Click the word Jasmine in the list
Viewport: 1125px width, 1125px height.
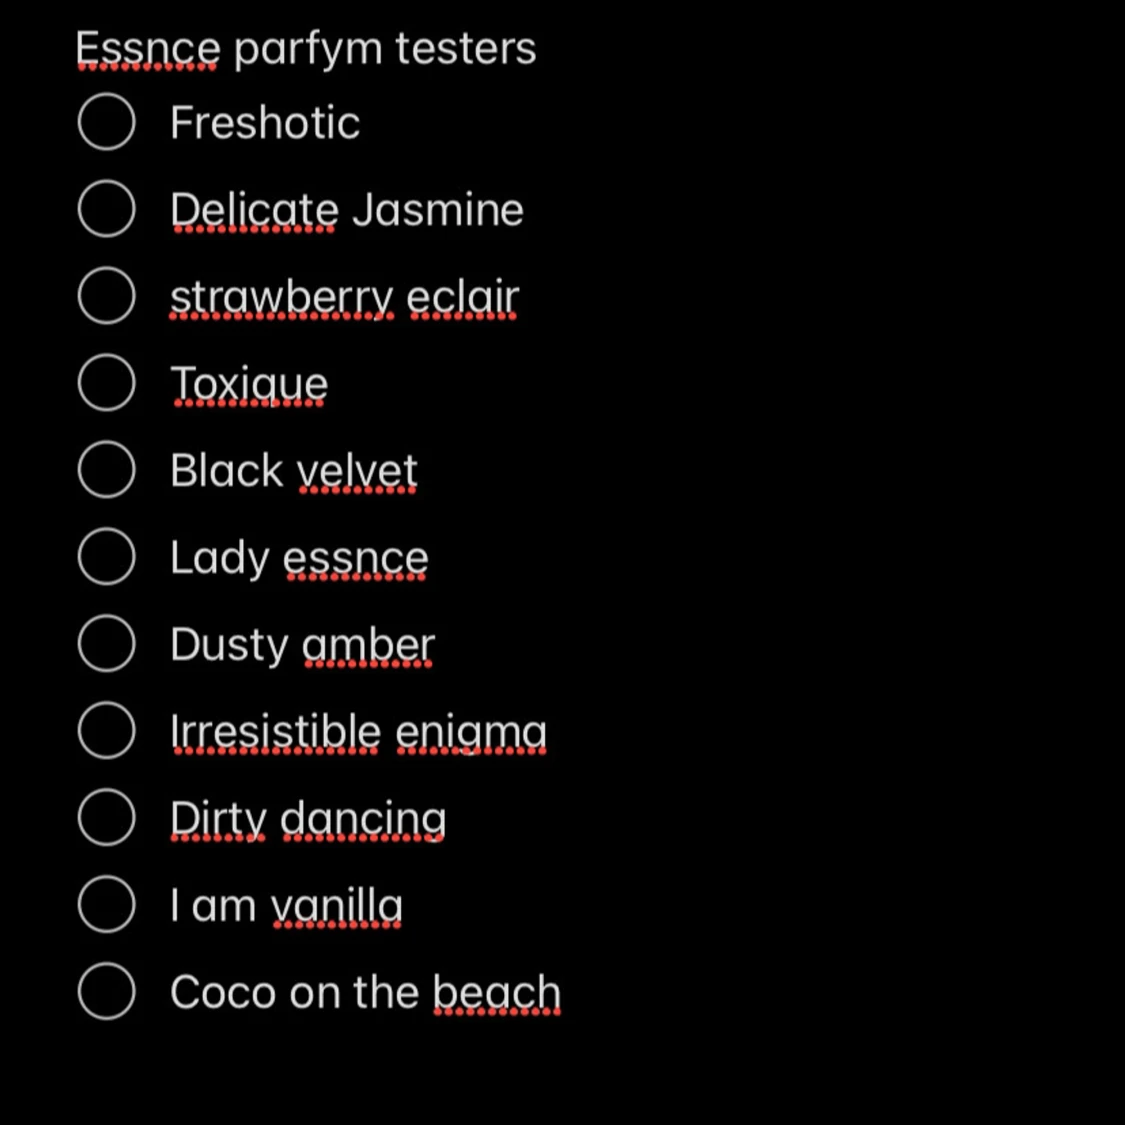click(438, 210)
